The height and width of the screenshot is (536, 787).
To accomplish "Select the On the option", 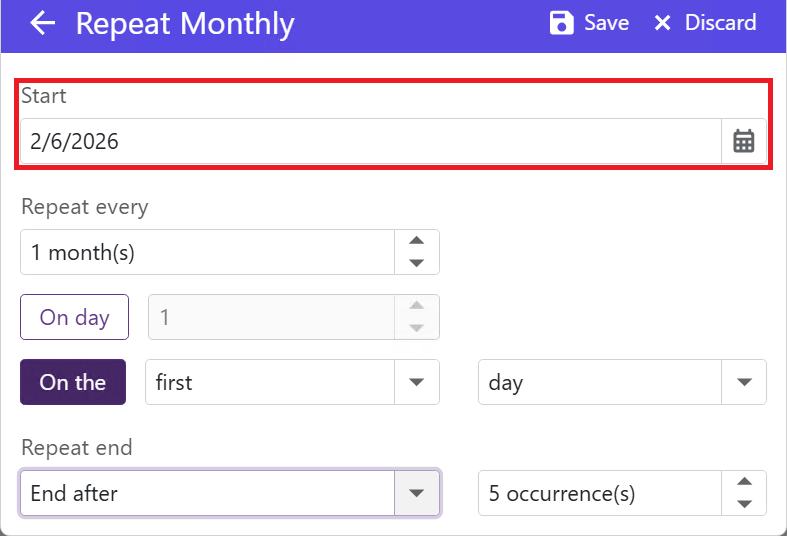I will 73,382.
